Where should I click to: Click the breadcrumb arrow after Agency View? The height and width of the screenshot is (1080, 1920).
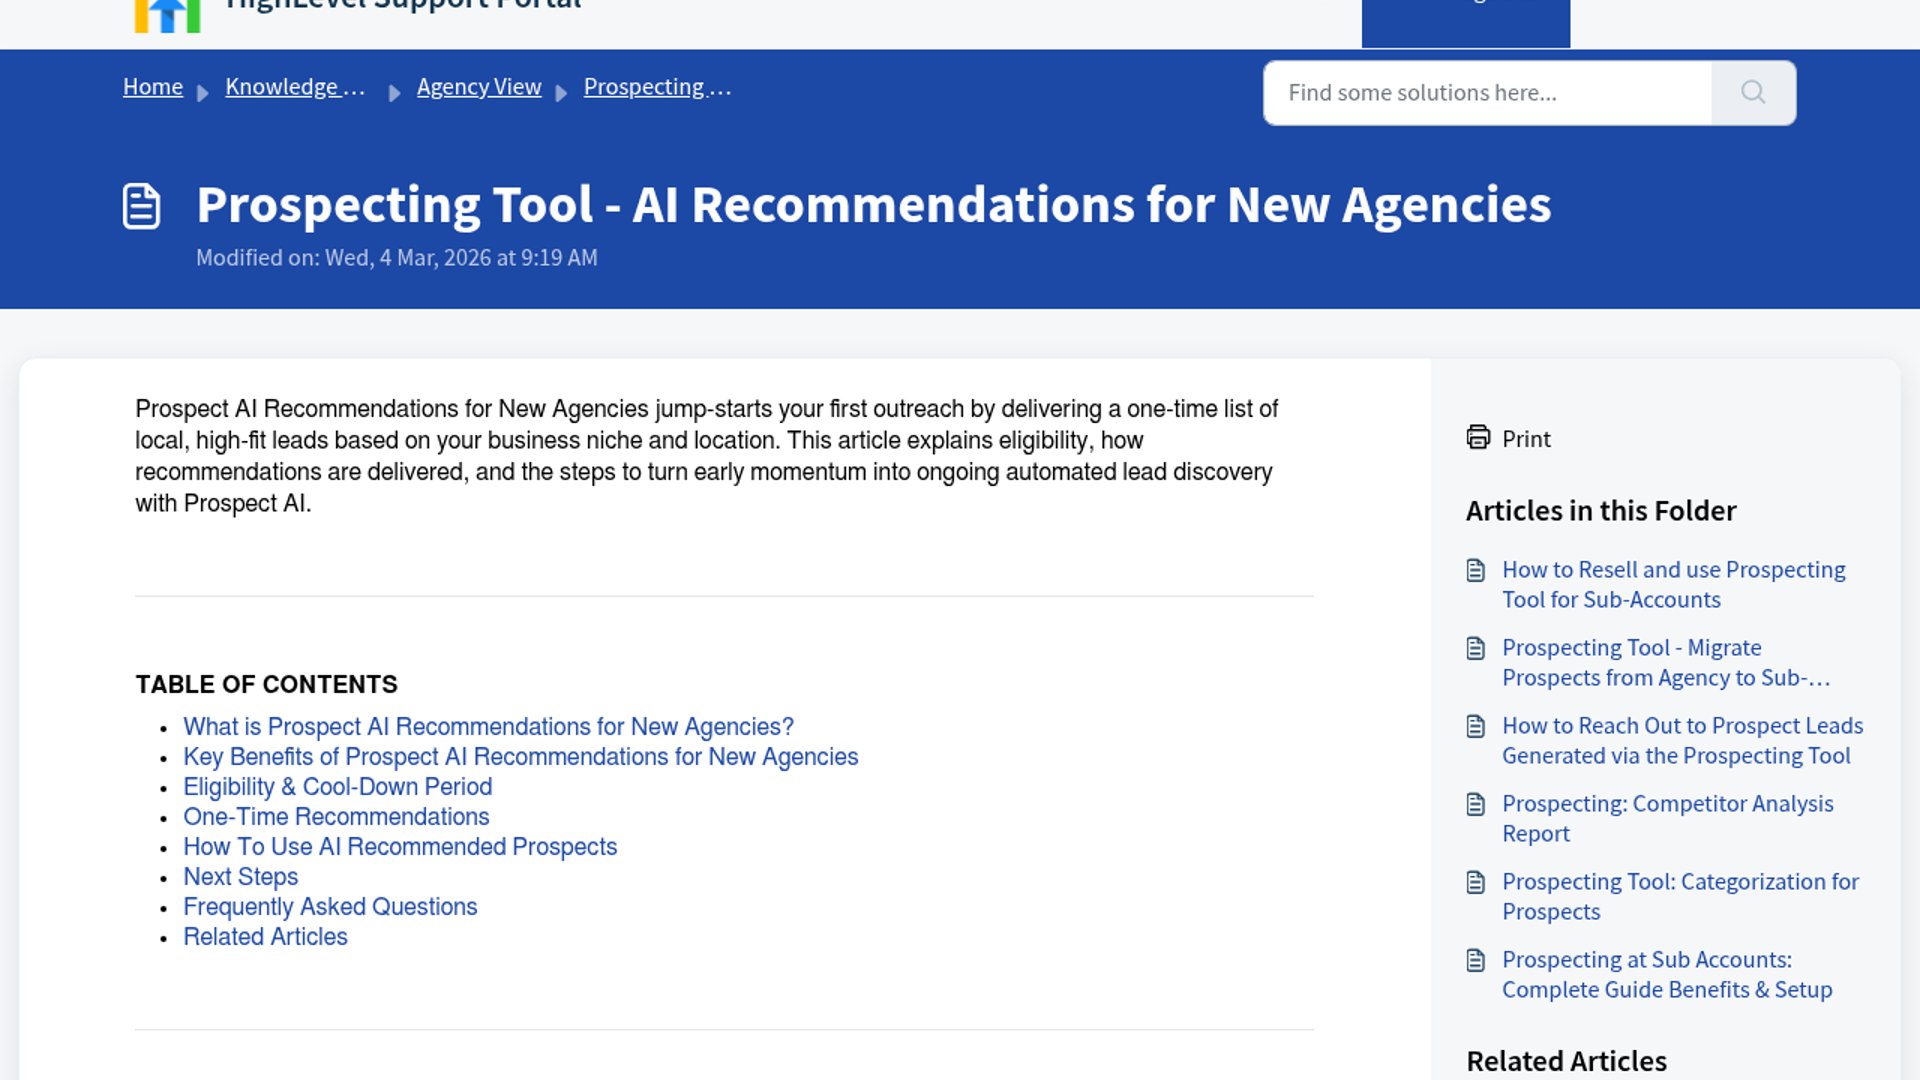[562, 90]
